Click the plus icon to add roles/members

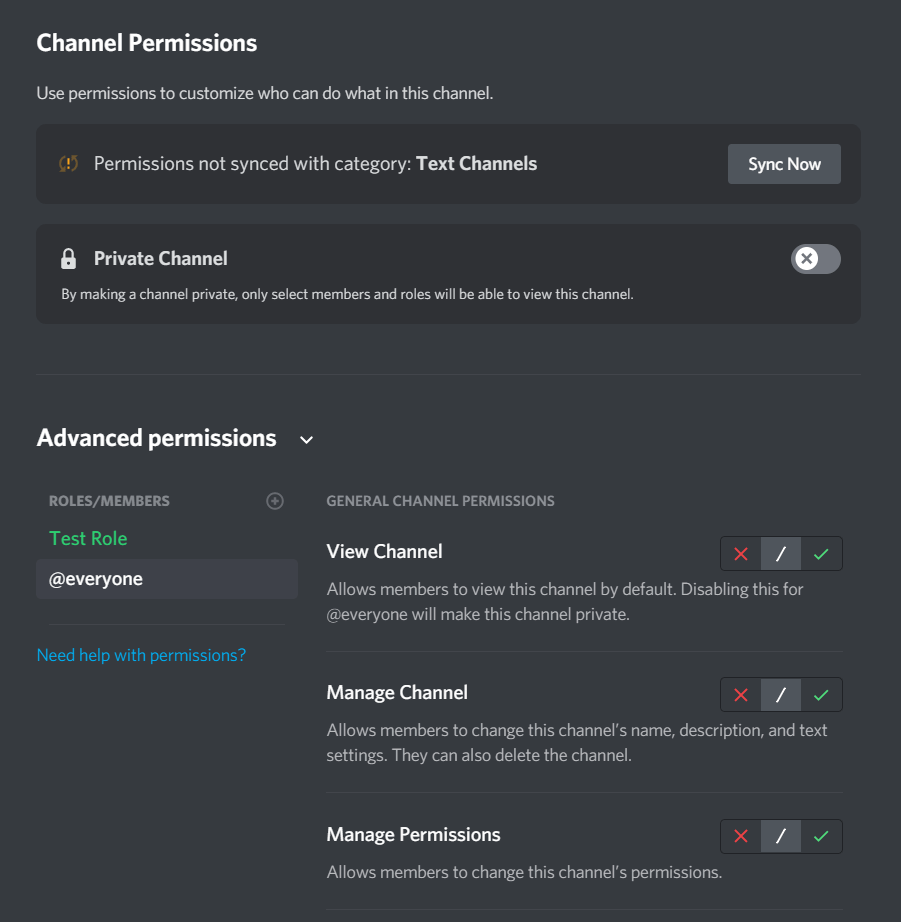point(275,501)
